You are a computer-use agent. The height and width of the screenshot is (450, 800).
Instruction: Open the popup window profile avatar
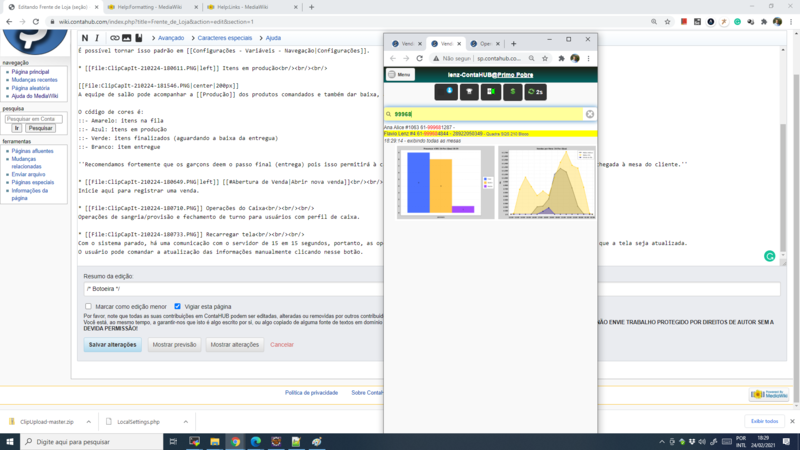click(x=575, y=59)
